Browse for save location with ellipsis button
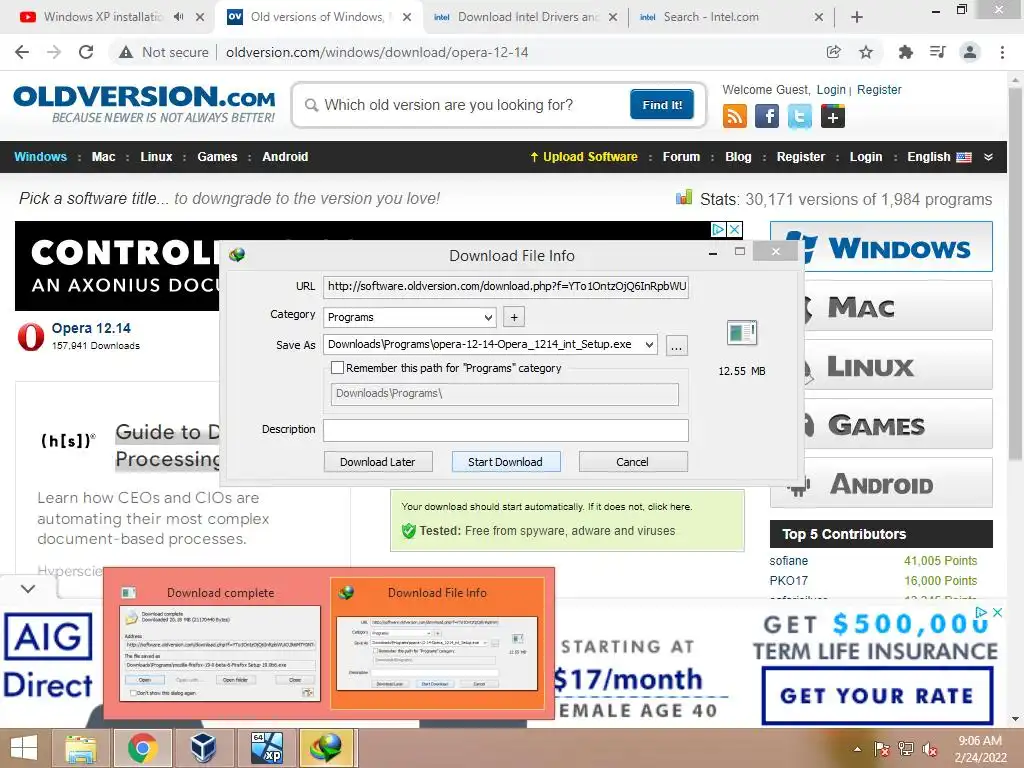The height and width of the screenshot is (768, 1024). coord(677,345)
